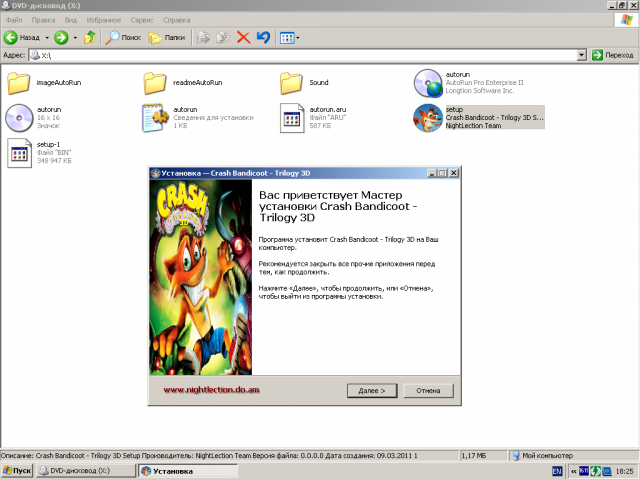Select the Sound folder

[x=304, y=83]
